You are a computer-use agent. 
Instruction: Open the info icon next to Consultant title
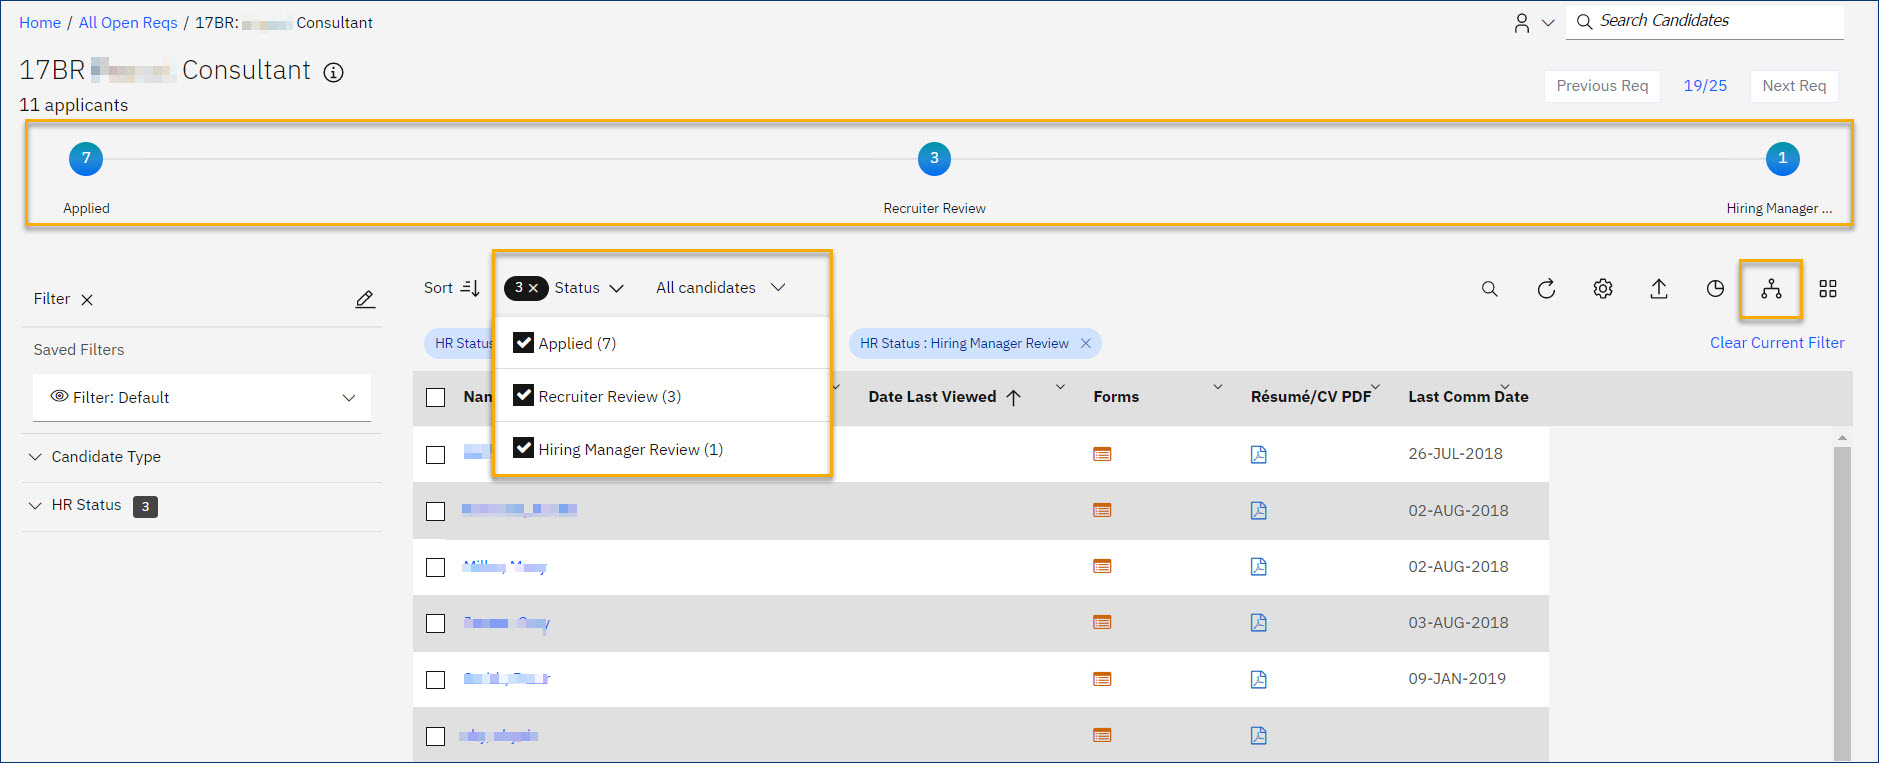pyautogui.click(x=334, y=72)
